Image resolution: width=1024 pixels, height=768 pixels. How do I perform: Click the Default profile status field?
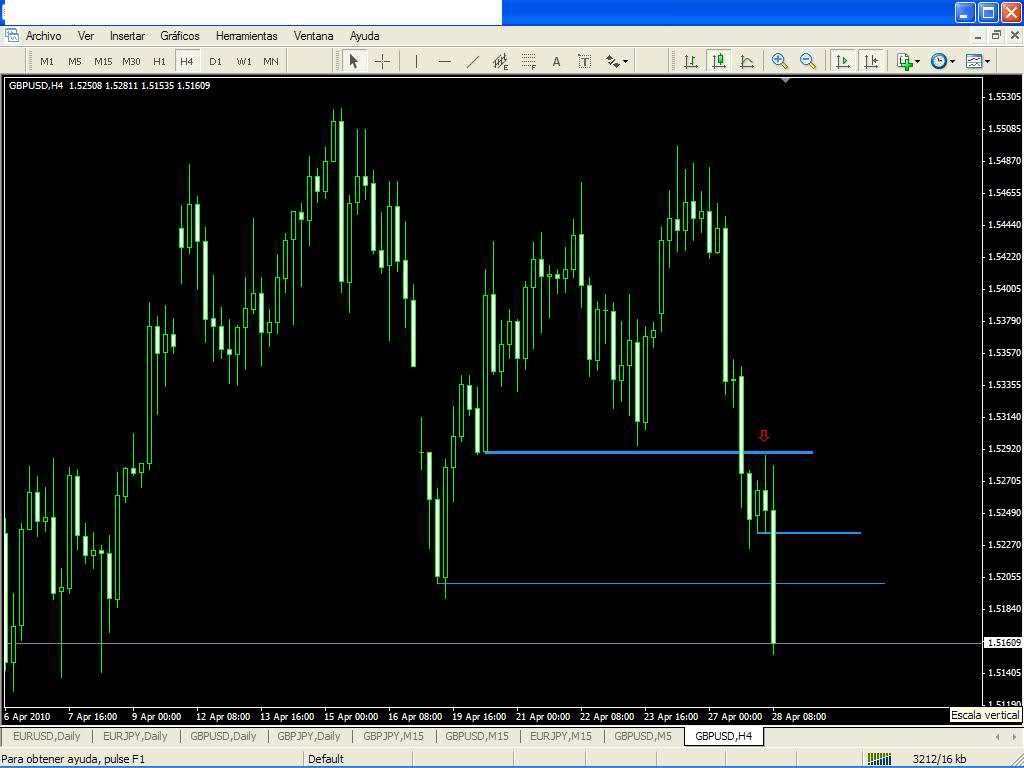(326, 759)
